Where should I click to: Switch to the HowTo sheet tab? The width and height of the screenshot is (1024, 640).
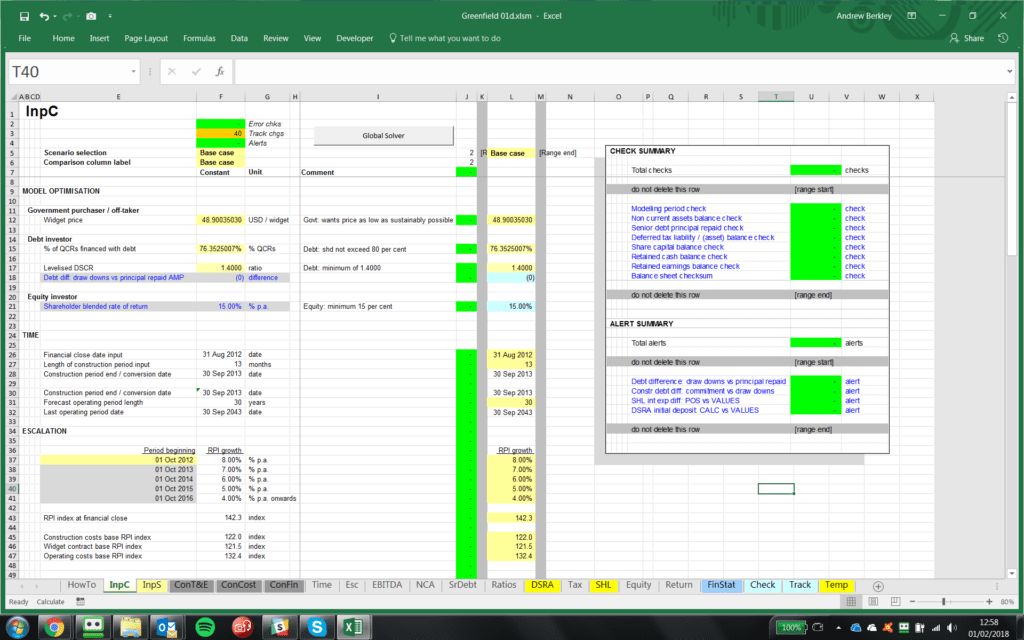click(x=82, y=585)
